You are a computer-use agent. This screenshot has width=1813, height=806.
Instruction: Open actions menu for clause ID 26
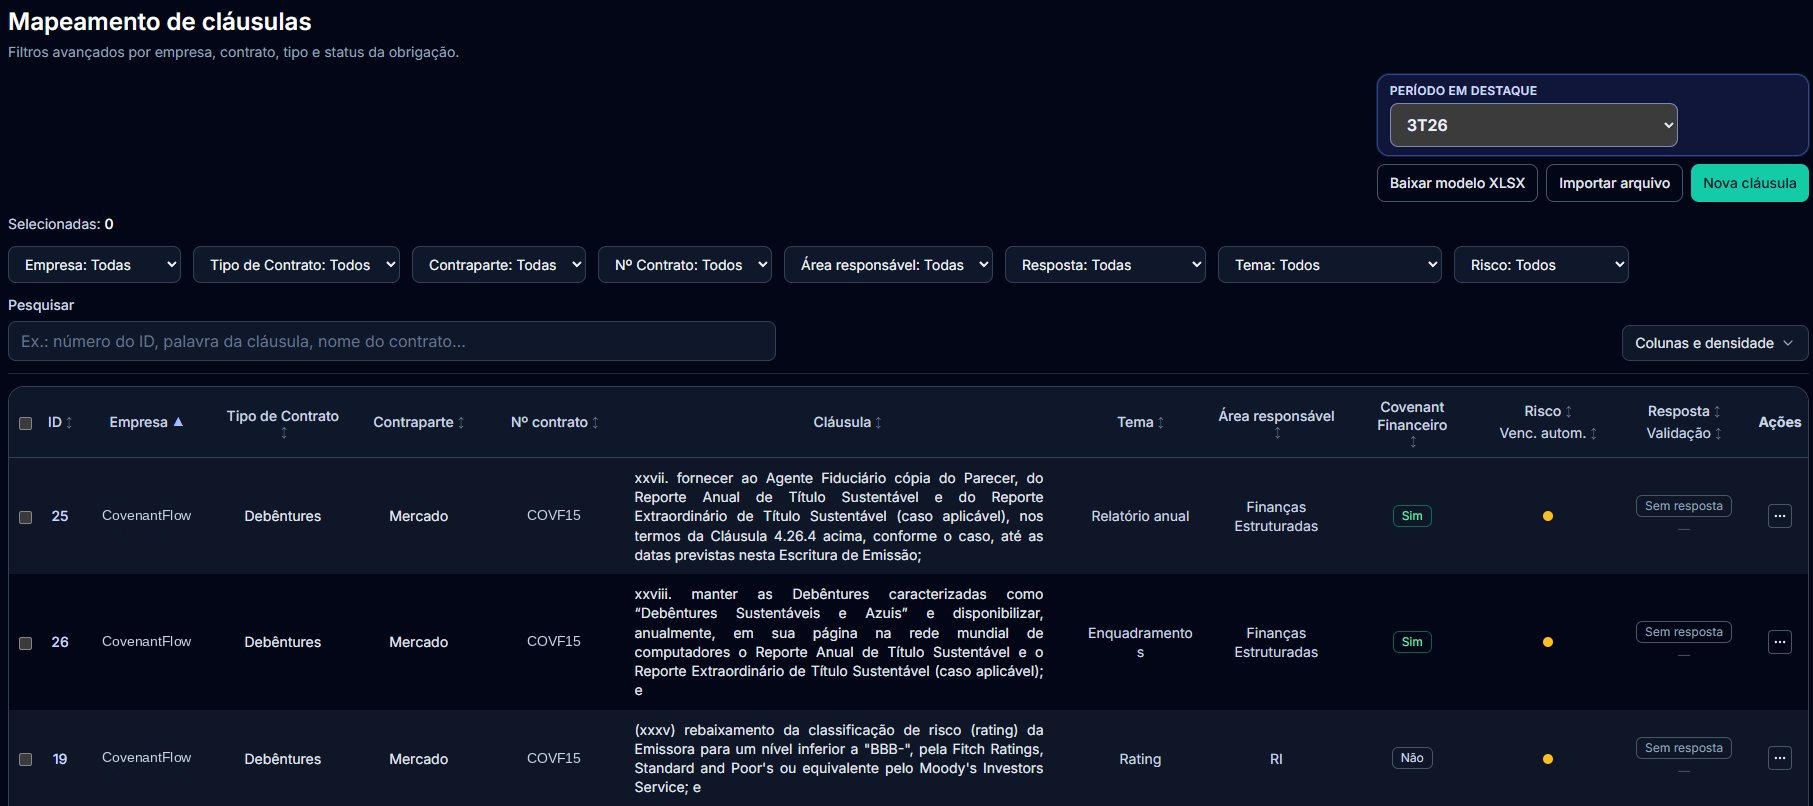pos(1779,642)
